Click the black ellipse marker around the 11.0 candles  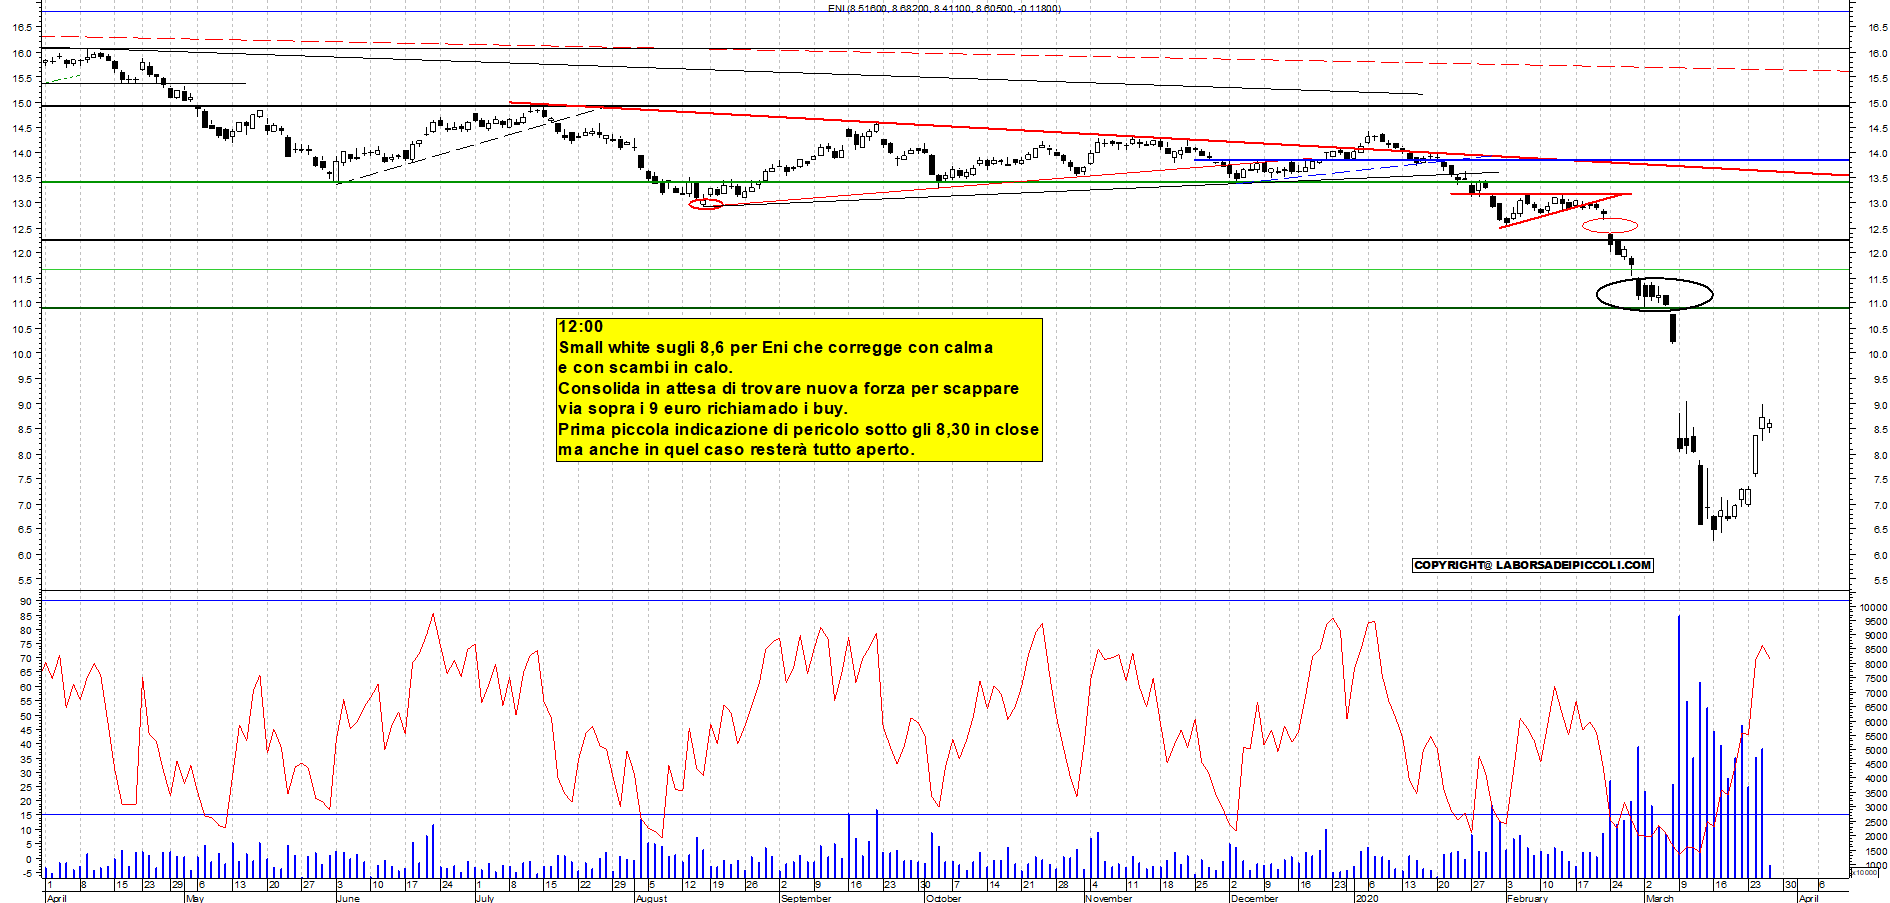[1655, 294]
